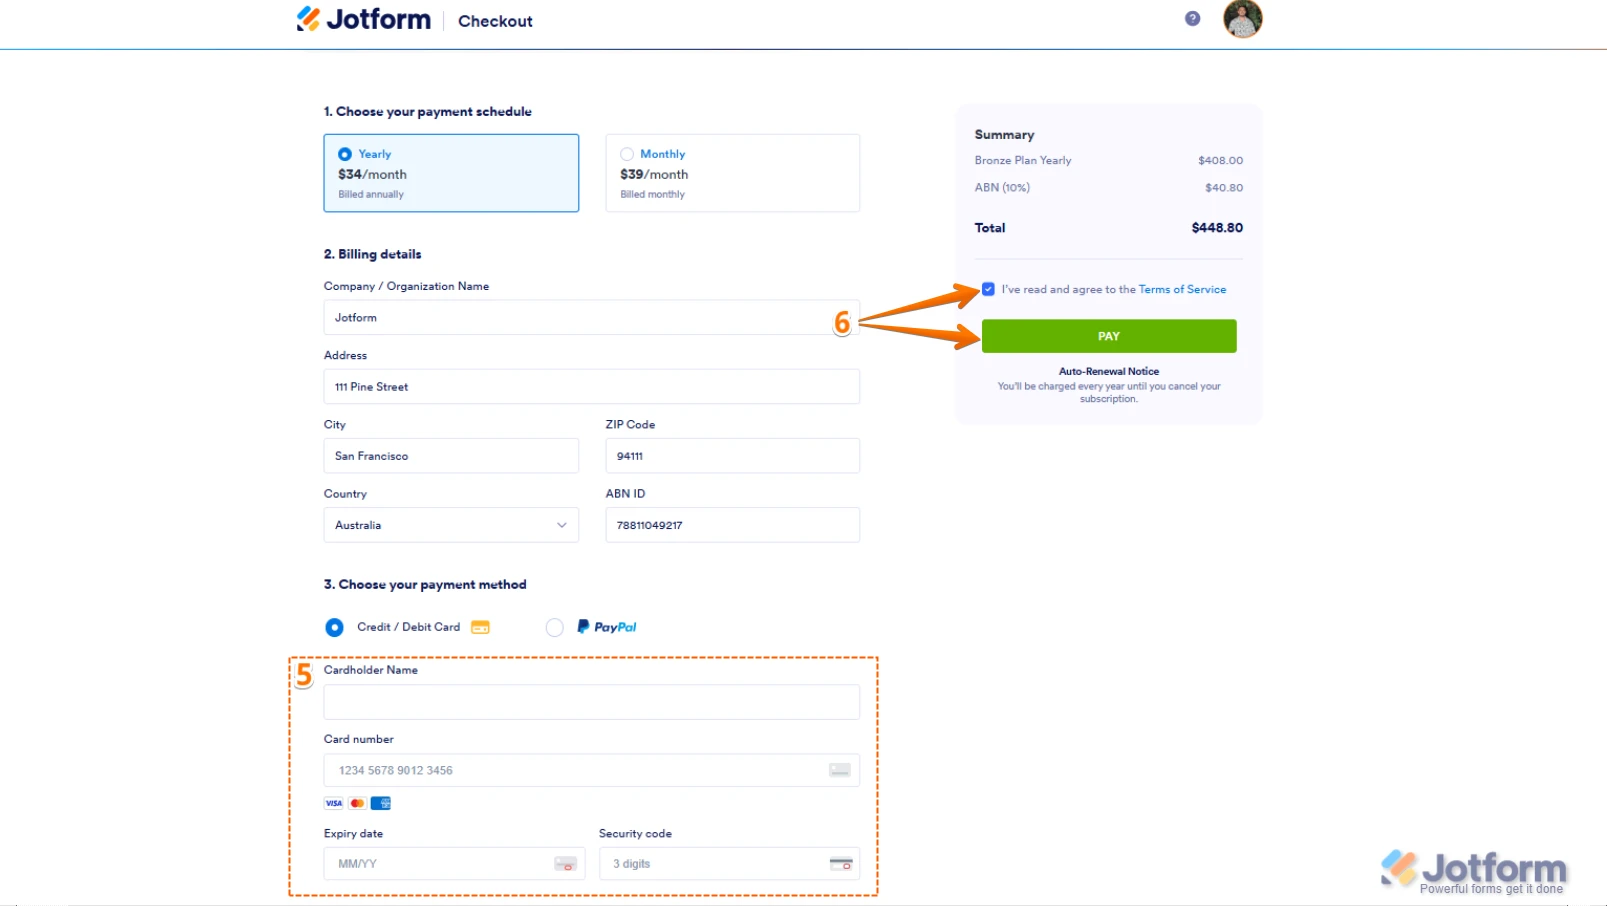Screen dimensions: 1607x906
Task: Click the Jotform logo in header
Action: [364, 20]
